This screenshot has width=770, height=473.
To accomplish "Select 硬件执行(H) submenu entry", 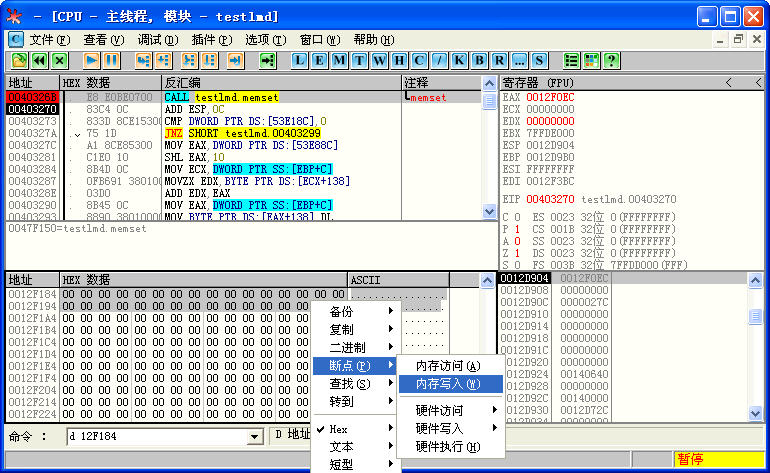I will coord(450,447).
